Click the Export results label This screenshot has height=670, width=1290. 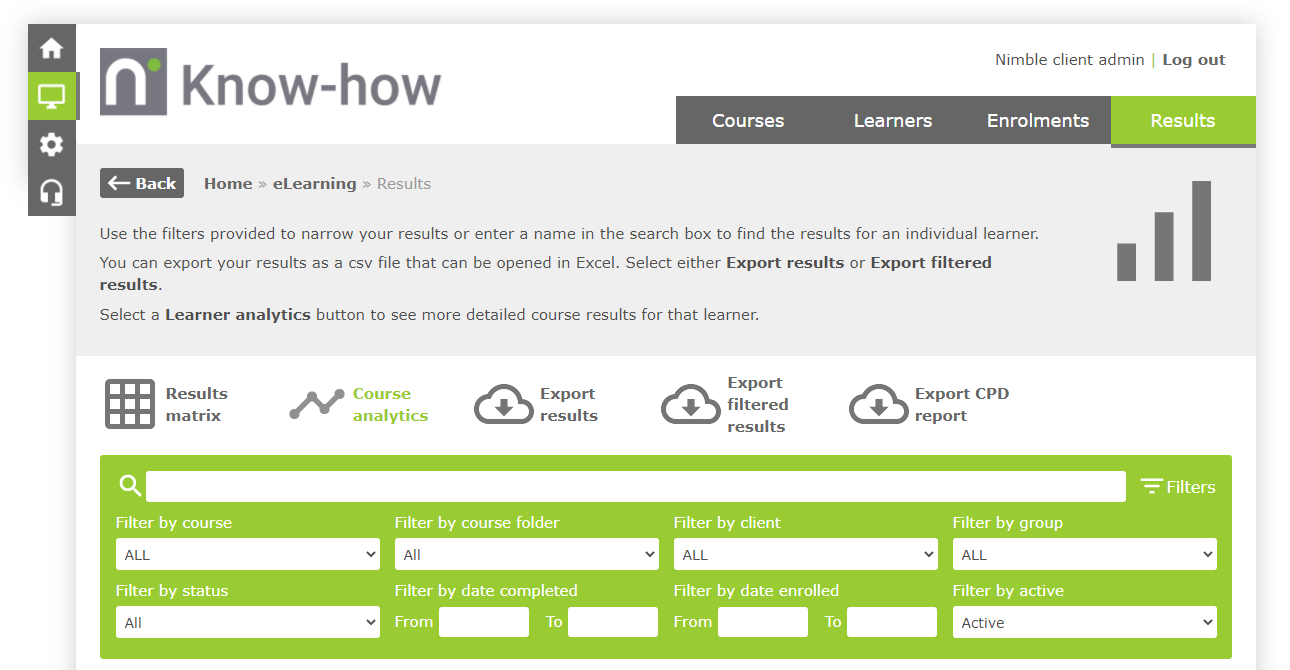point(569,404)
